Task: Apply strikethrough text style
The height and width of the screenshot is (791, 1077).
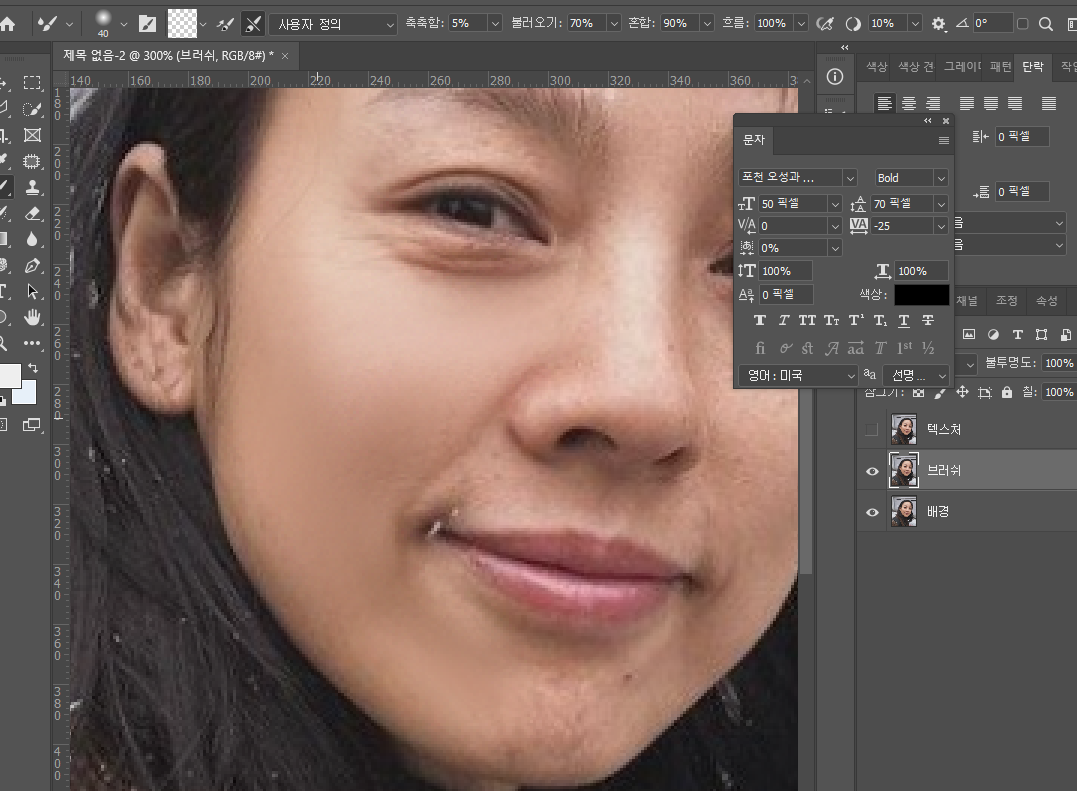Action: click(927, 321)
